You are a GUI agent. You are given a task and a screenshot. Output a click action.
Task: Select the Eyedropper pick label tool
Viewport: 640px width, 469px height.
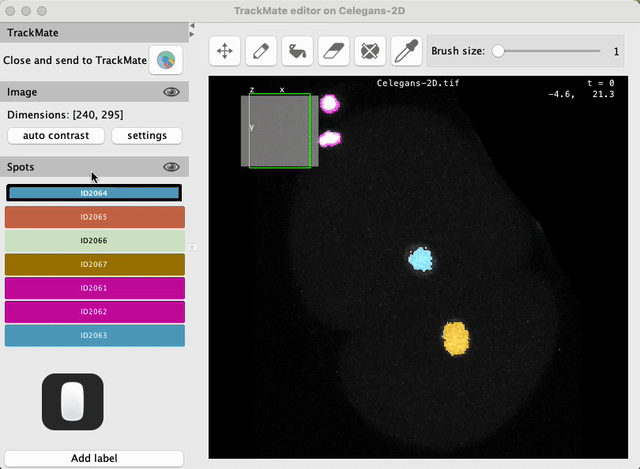406,51
